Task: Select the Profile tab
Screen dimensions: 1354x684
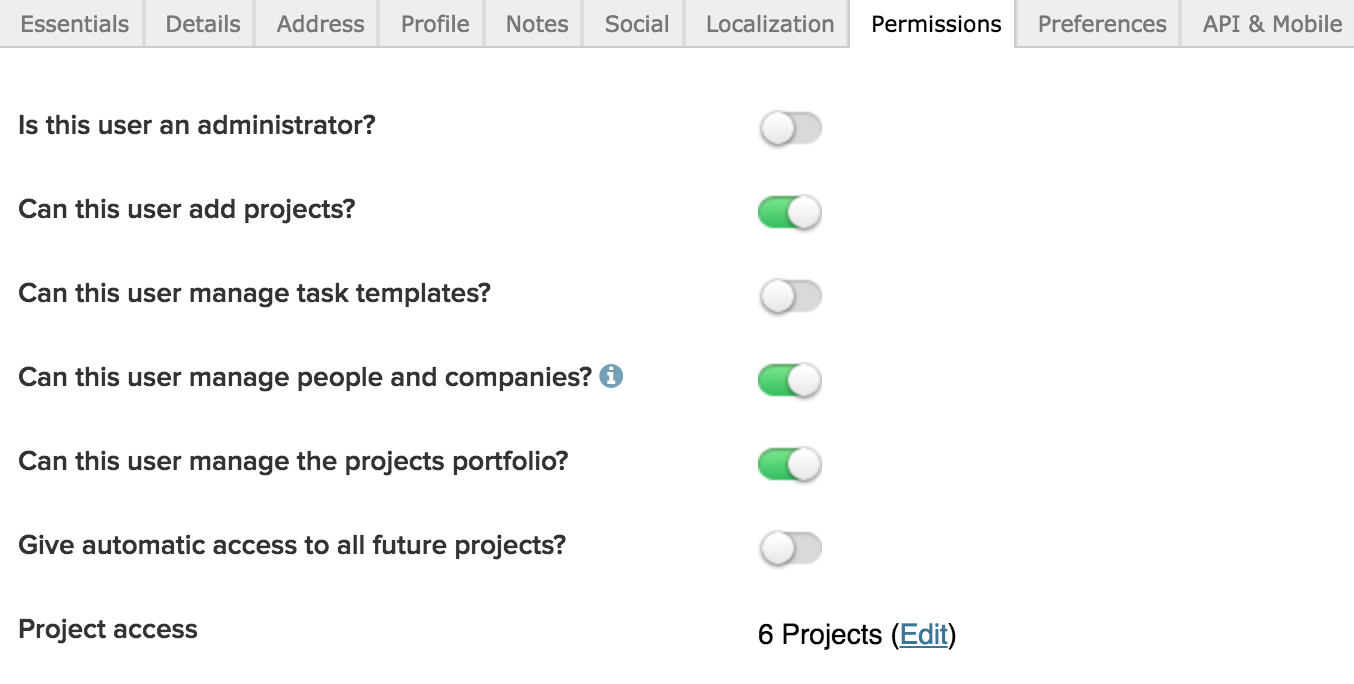Action: 434,24
